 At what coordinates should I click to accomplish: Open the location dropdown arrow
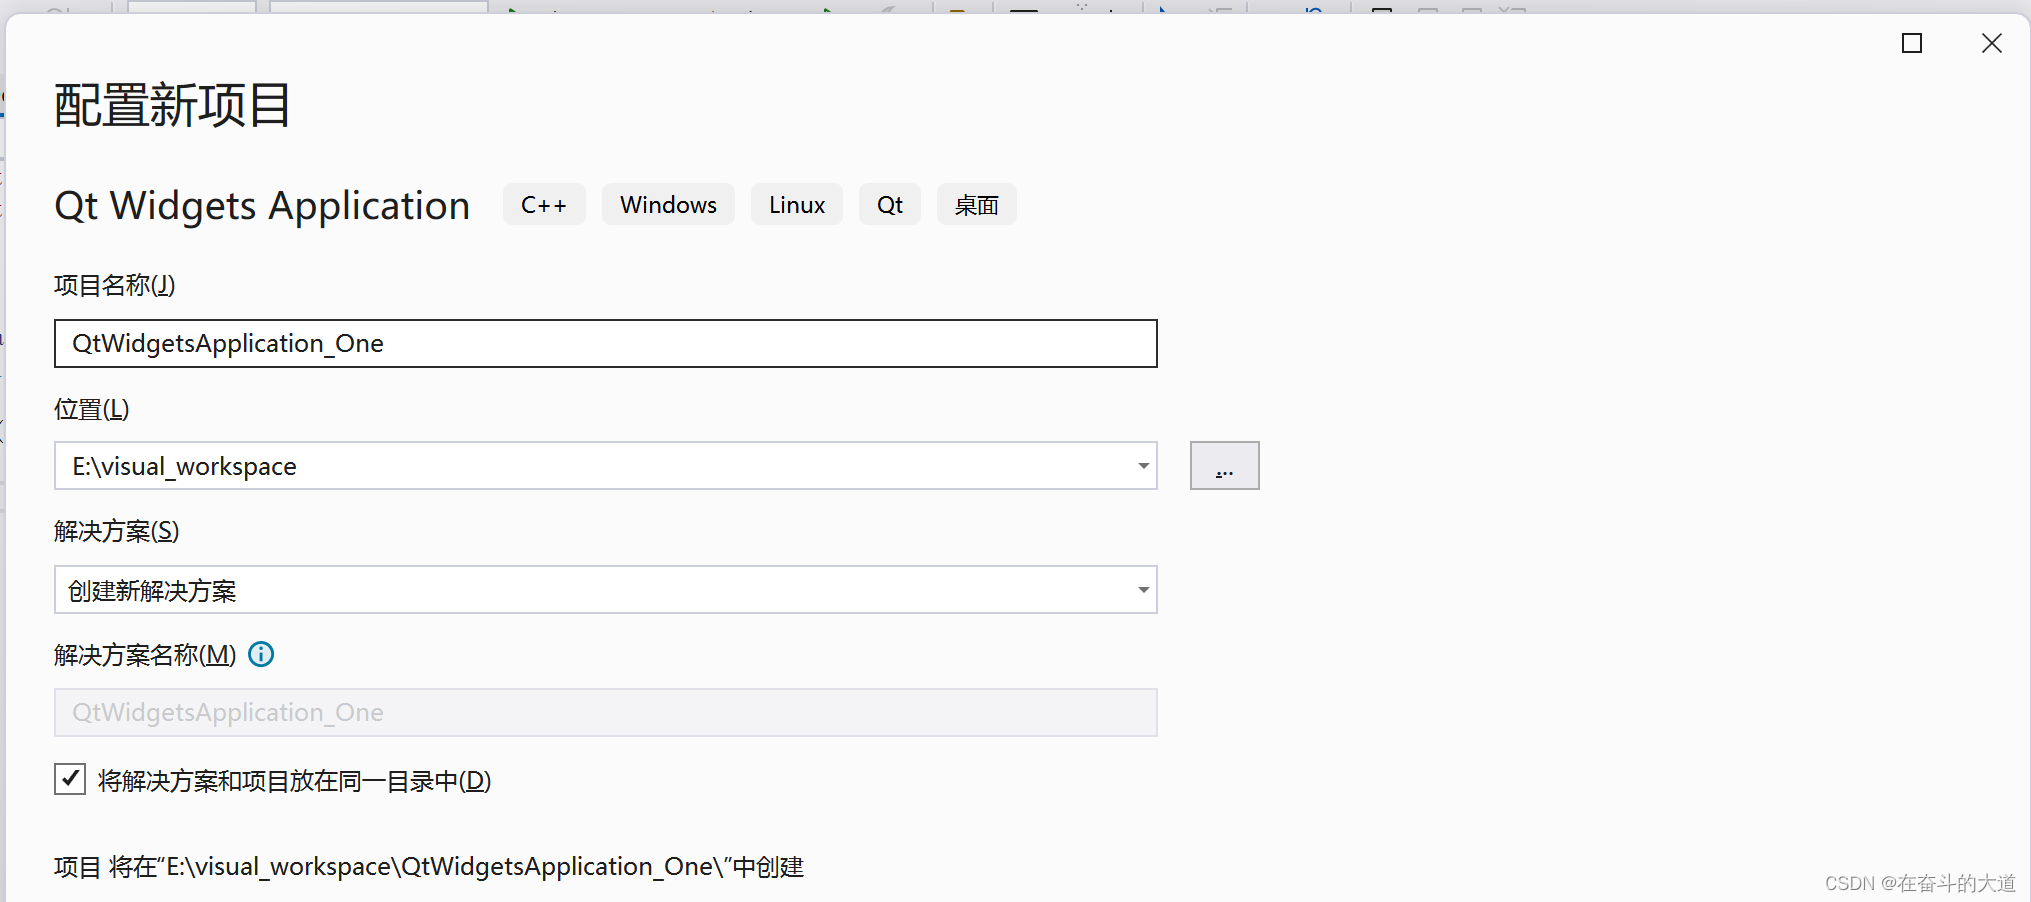(1142, 466)
